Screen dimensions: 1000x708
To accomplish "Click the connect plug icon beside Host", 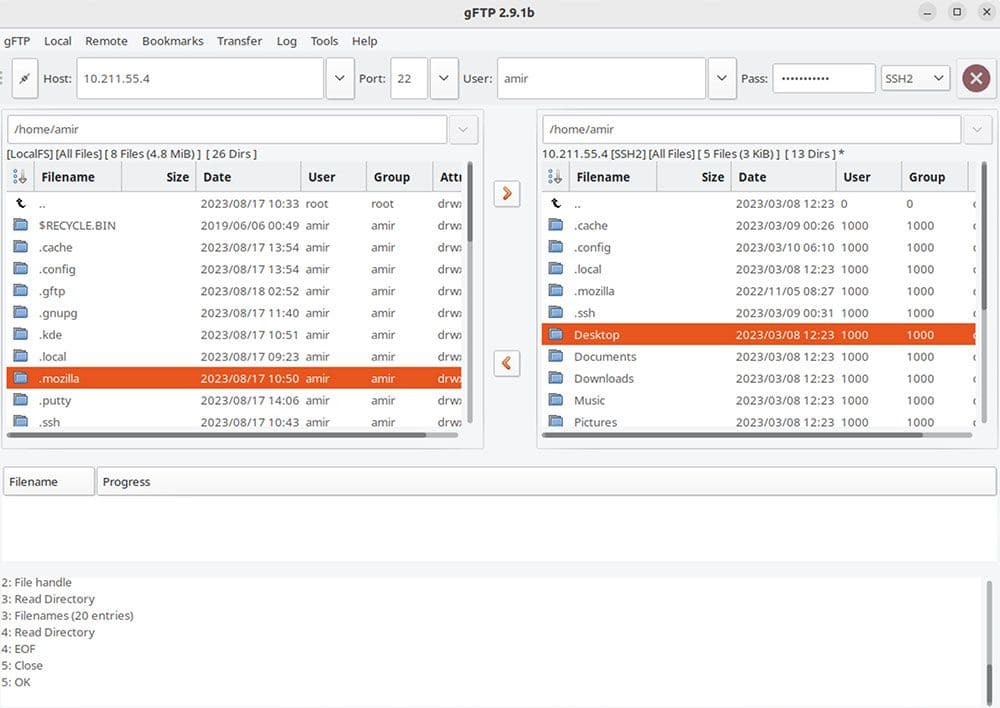I will point(24,78).
